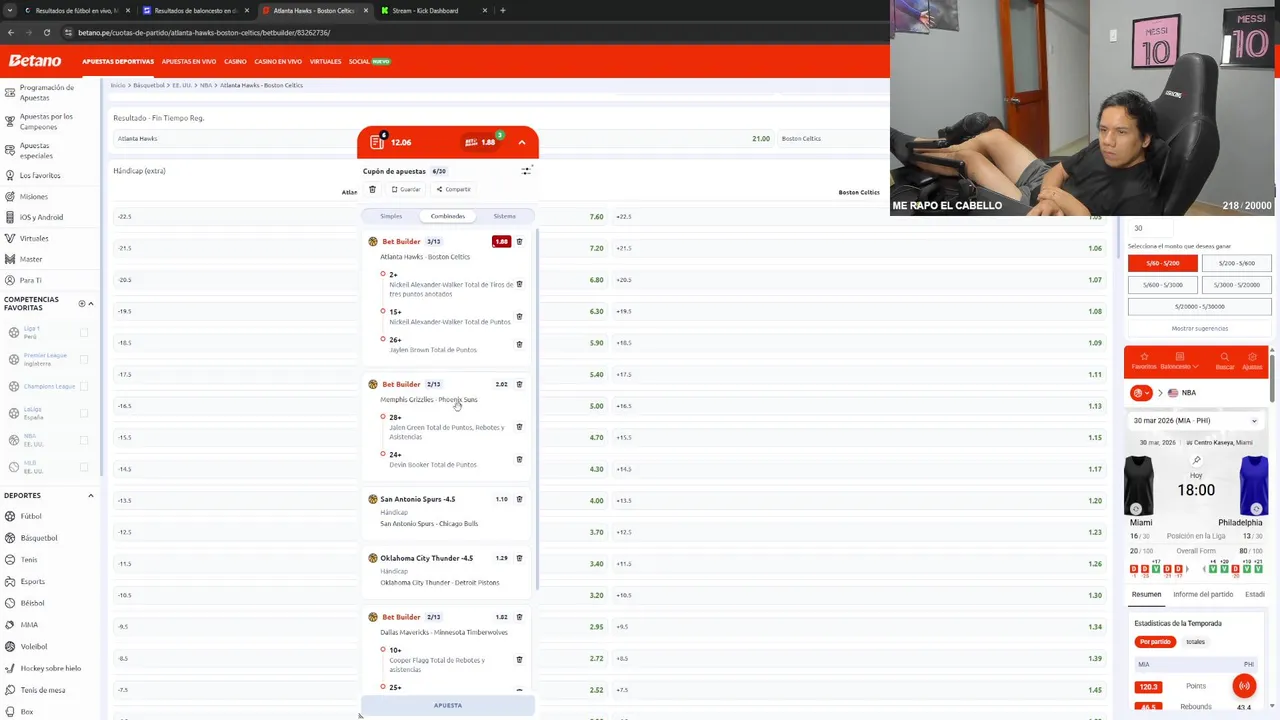This screenshot has height=720, width=1280.
Task: Select the Por partido stats toggle
Action: (x=1155, y=642)
